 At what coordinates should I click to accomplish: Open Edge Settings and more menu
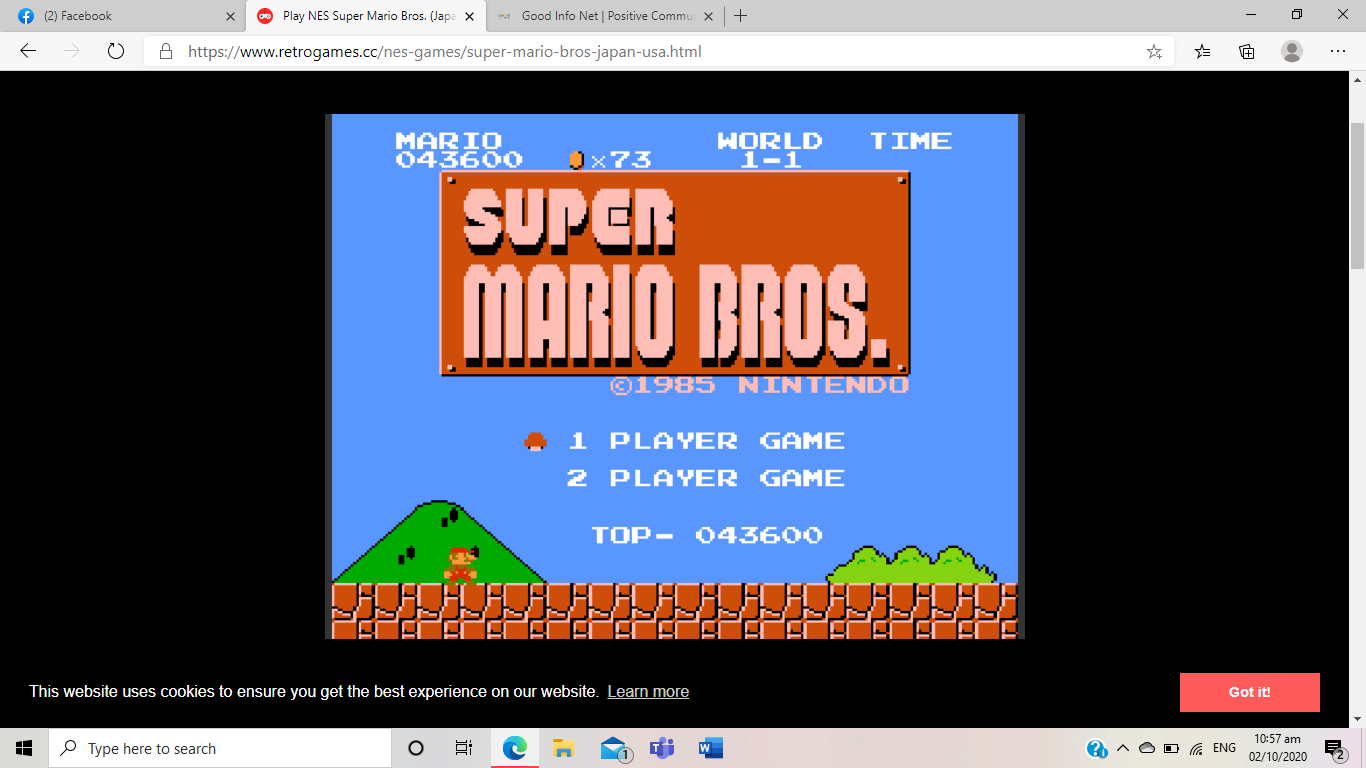1337,51
